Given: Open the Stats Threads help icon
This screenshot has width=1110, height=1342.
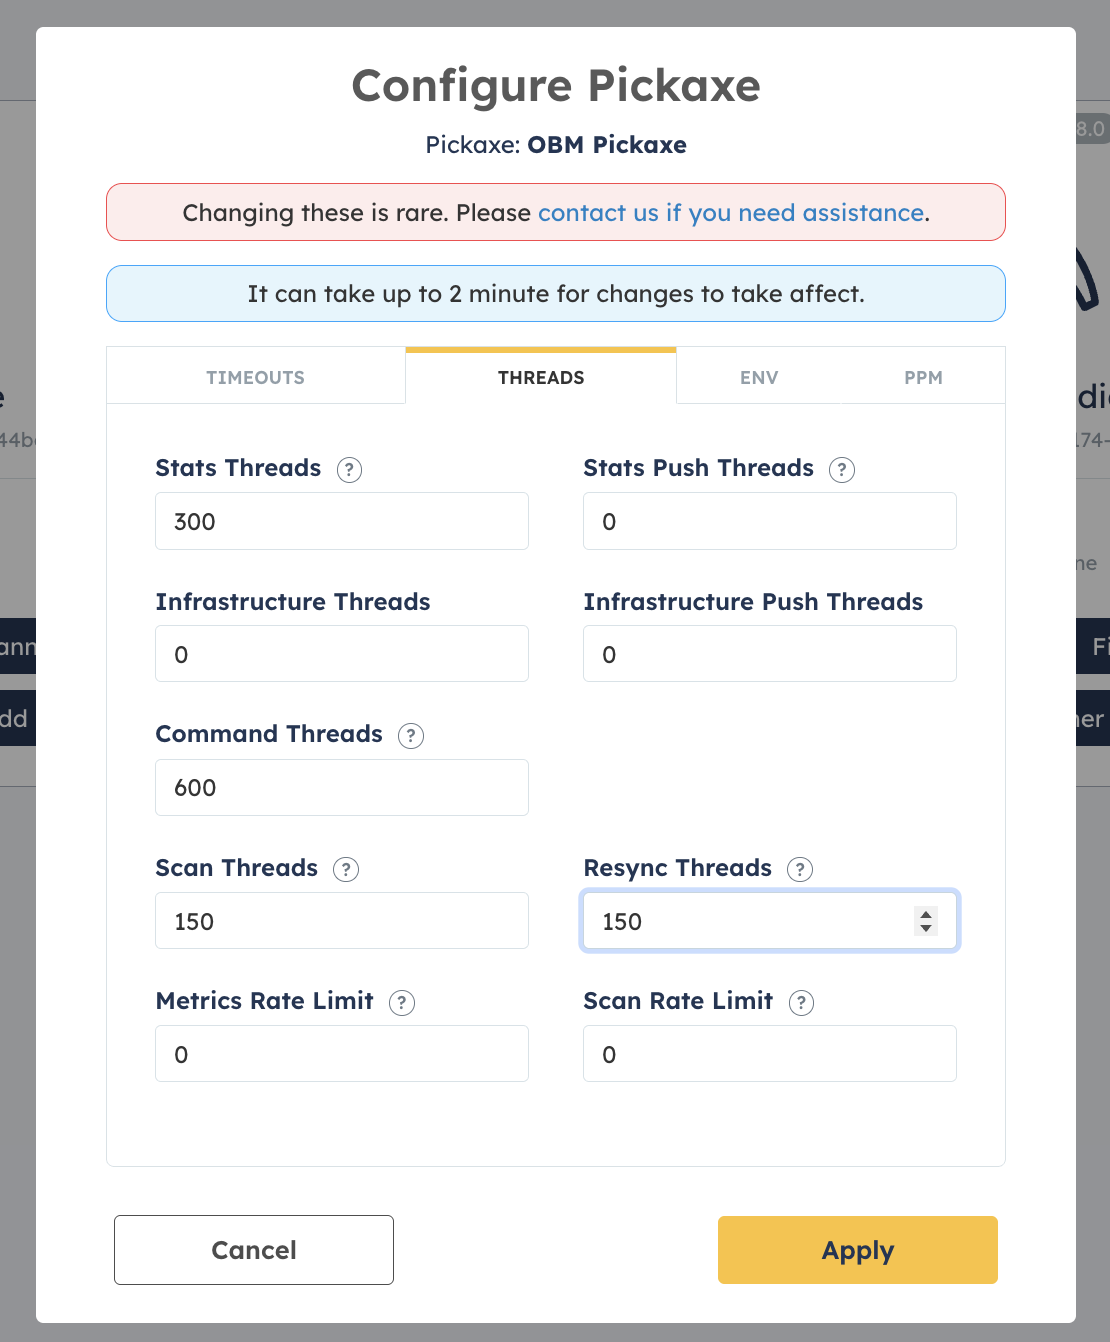Looking at the screenshot, I should pyautogui.click(x=349, y=469).
